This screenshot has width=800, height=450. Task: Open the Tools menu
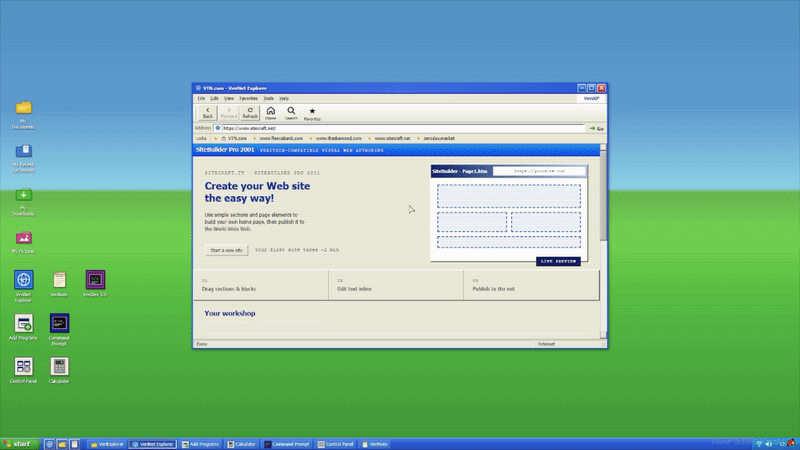[268, 98]
